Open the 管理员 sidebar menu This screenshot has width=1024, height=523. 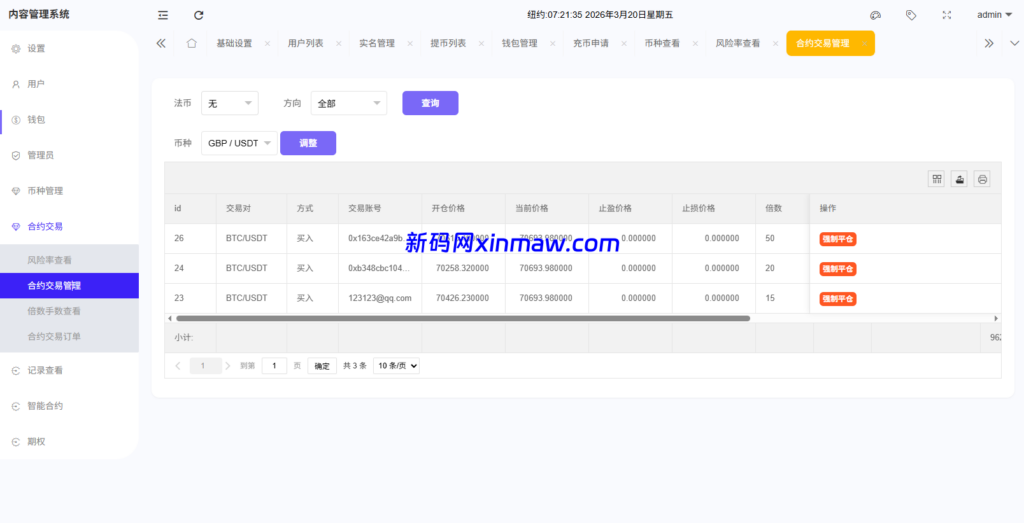tap(69, 155)
